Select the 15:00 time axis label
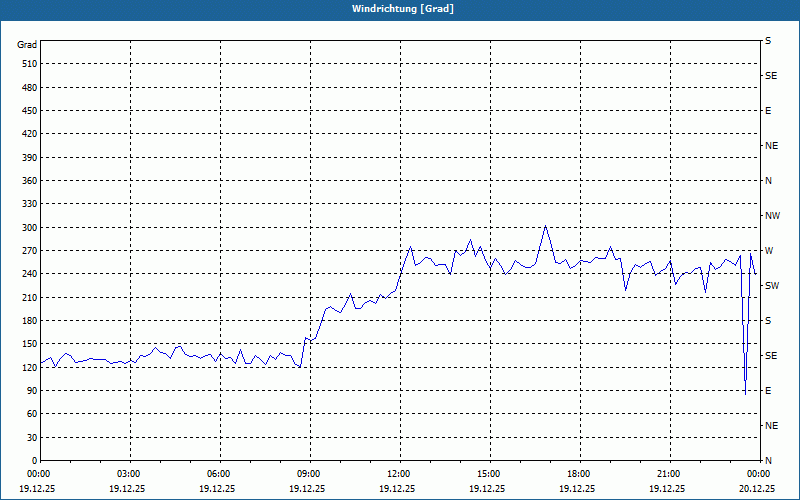The image size is (800, 500). (490, 473)
